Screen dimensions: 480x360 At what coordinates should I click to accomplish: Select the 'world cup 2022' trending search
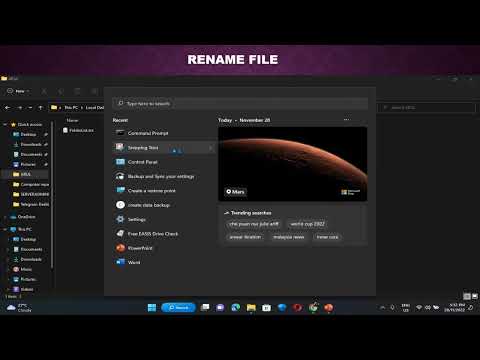click(x=307, y=224)
